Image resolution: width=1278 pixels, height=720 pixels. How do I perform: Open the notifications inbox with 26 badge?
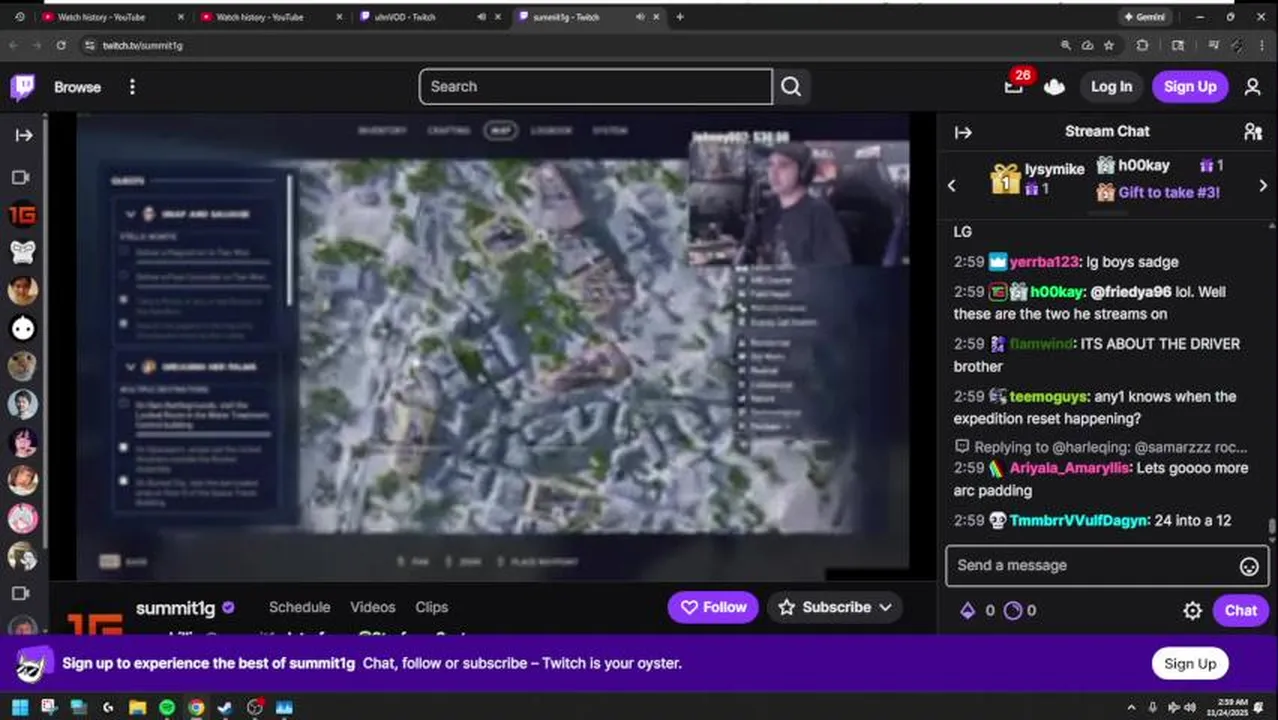point(1014,87)
